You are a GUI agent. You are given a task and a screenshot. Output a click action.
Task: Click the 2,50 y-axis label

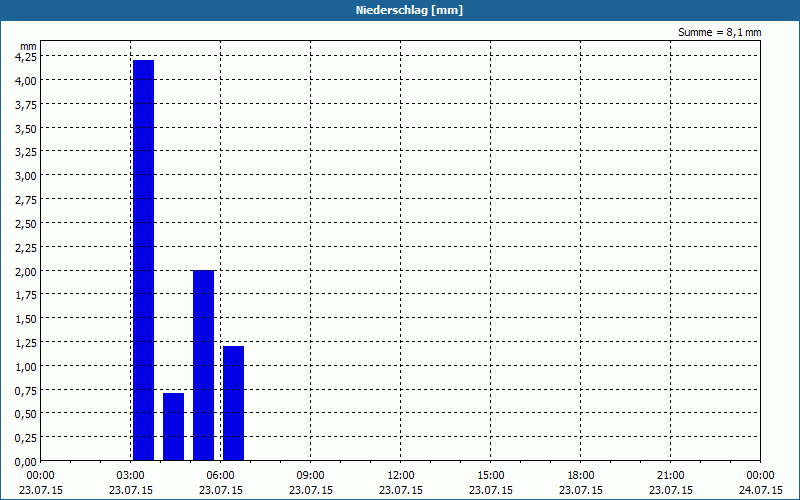pyautogui.click(x=26, y=223)
